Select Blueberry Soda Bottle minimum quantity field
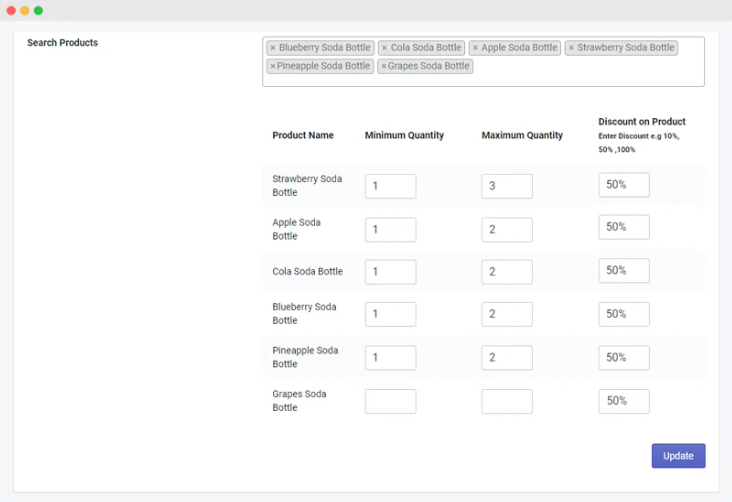 [390, 315]
